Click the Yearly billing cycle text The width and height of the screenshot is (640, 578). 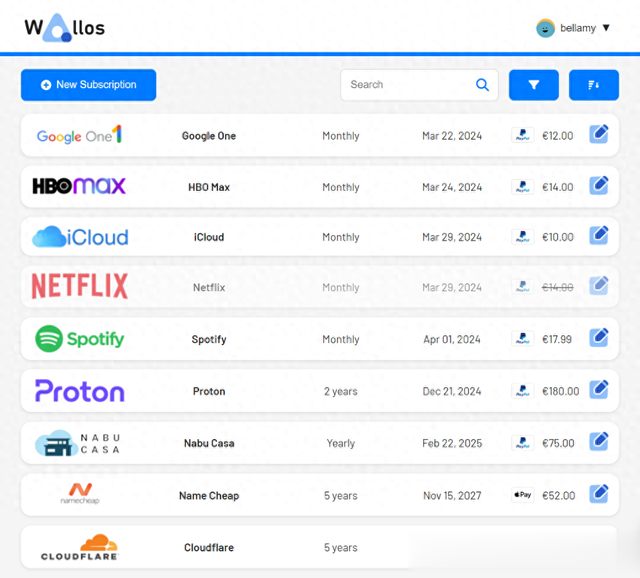pos(341,443)
